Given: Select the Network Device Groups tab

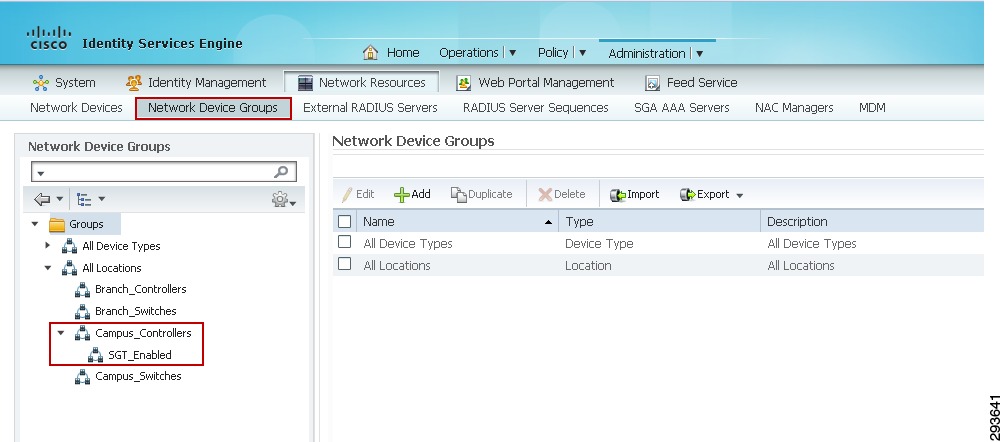Looking at the screenshot, I should tap(213, 108).
